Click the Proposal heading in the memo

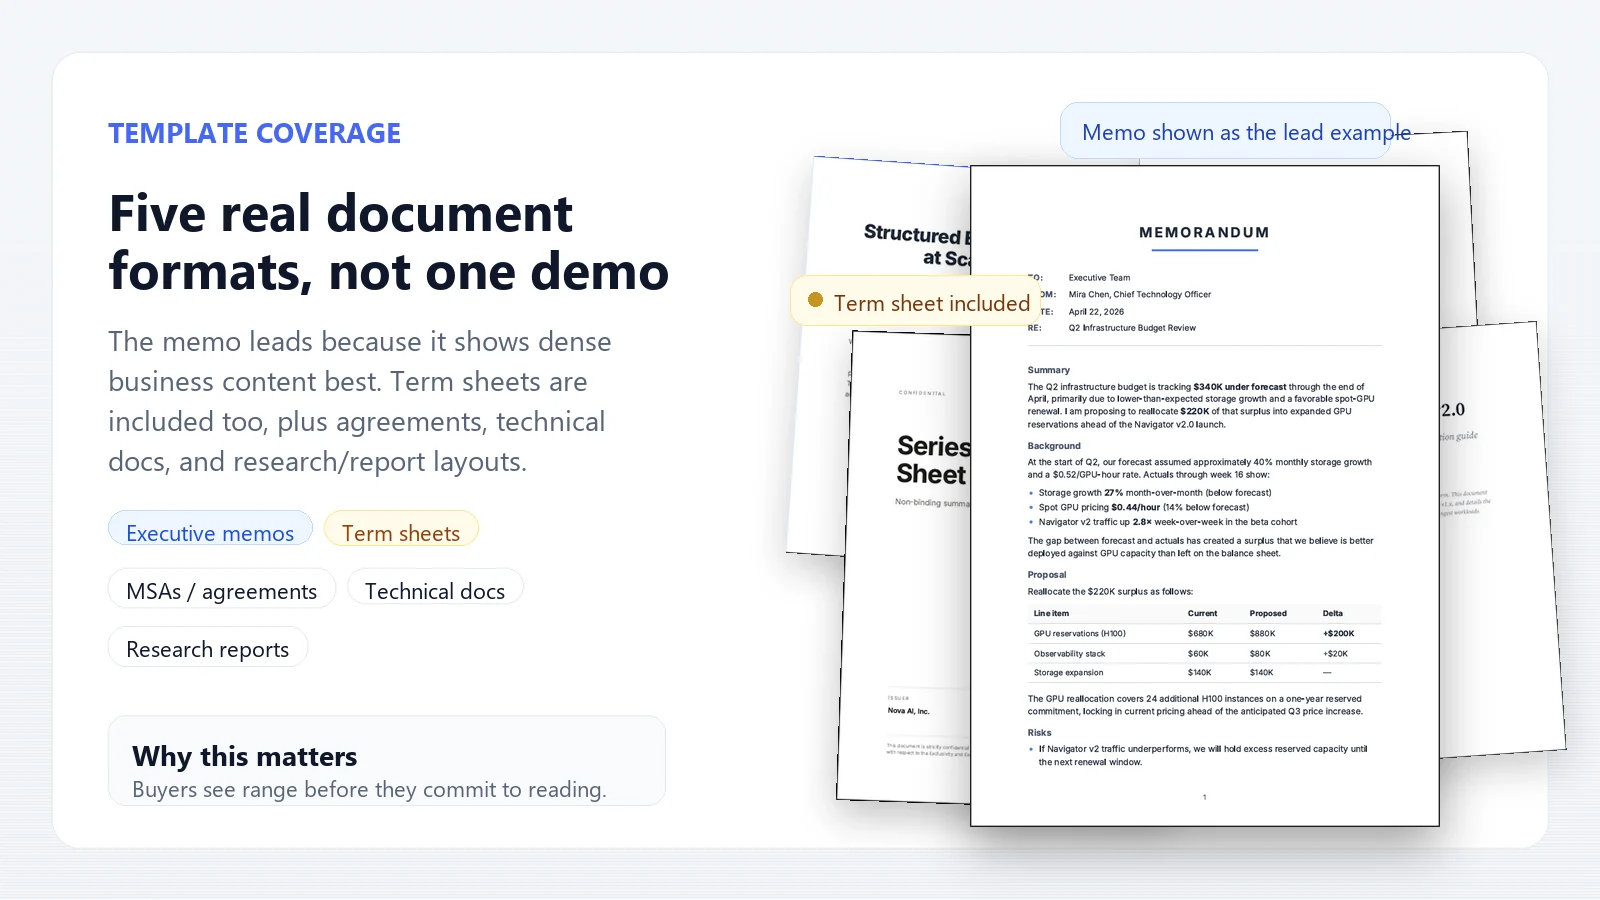pos(1046,575)
